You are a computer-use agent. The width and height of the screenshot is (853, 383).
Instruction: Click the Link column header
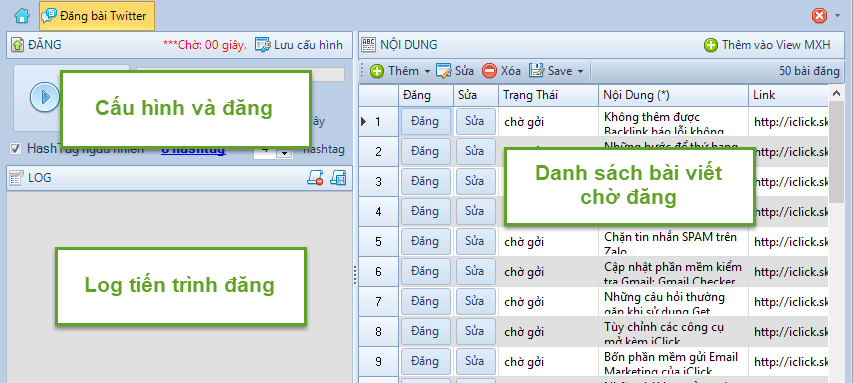[788, 95]
